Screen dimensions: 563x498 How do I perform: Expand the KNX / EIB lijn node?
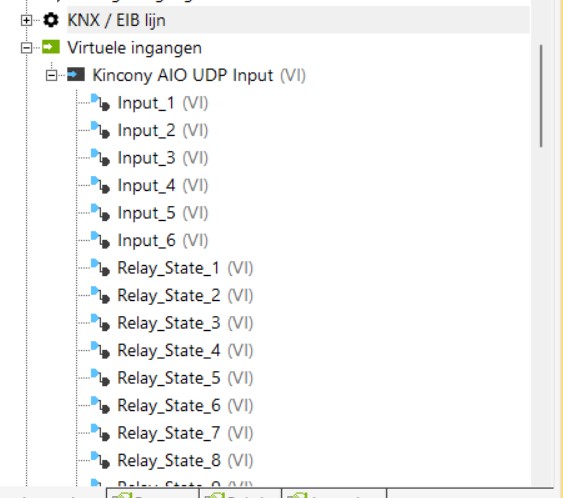[26, 20]
